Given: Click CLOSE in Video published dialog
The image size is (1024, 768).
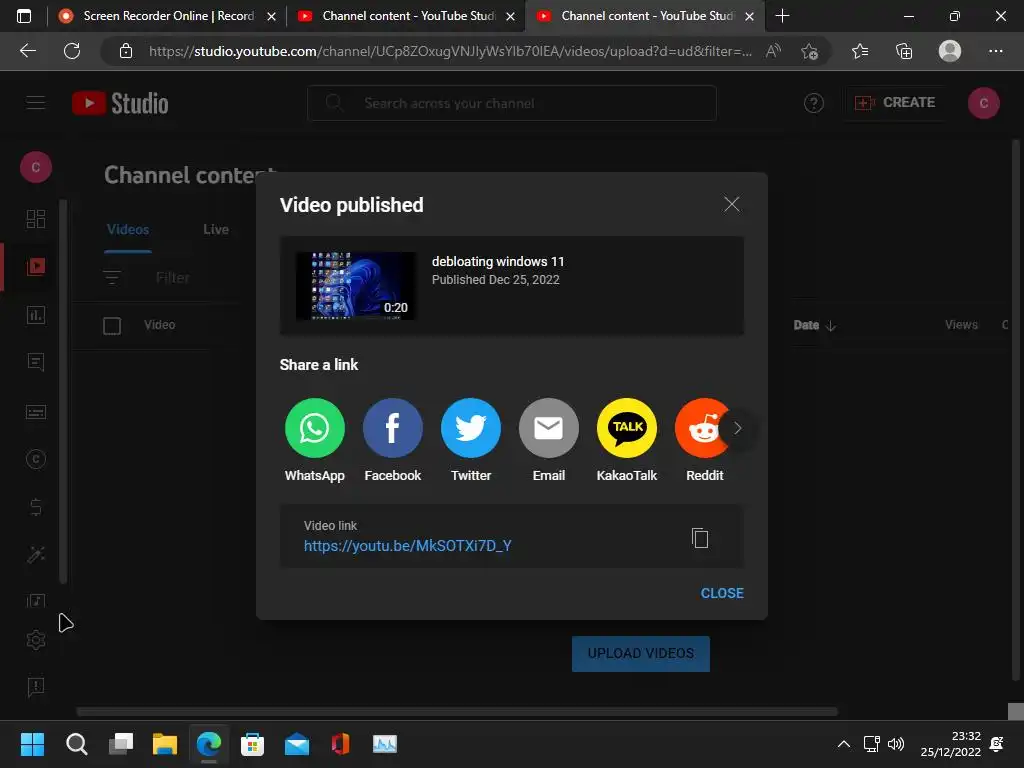Looking at the screenshot, I should pos(722,593).
